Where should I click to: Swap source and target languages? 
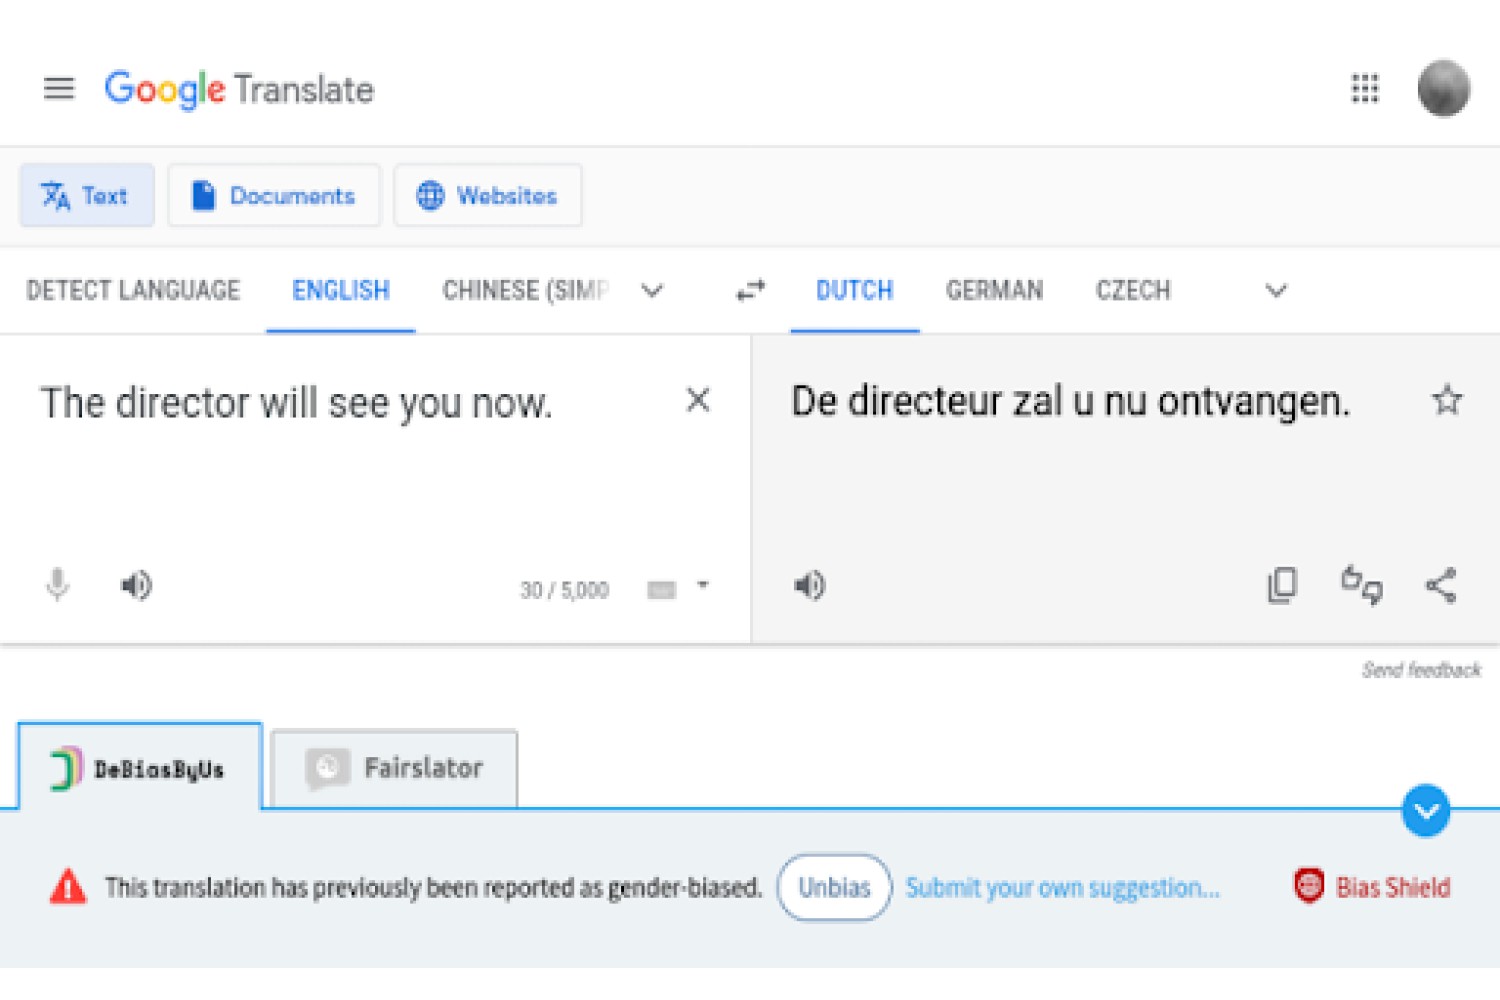tap(750, 290)
